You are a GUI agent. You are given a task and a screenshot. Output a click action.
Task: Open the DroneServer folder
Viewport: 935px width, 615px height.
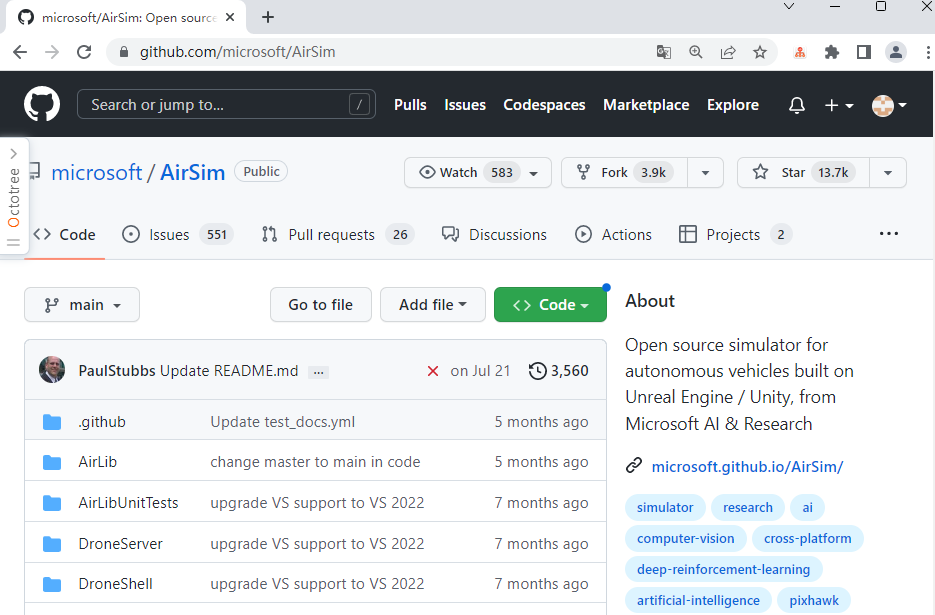(120, 543)
